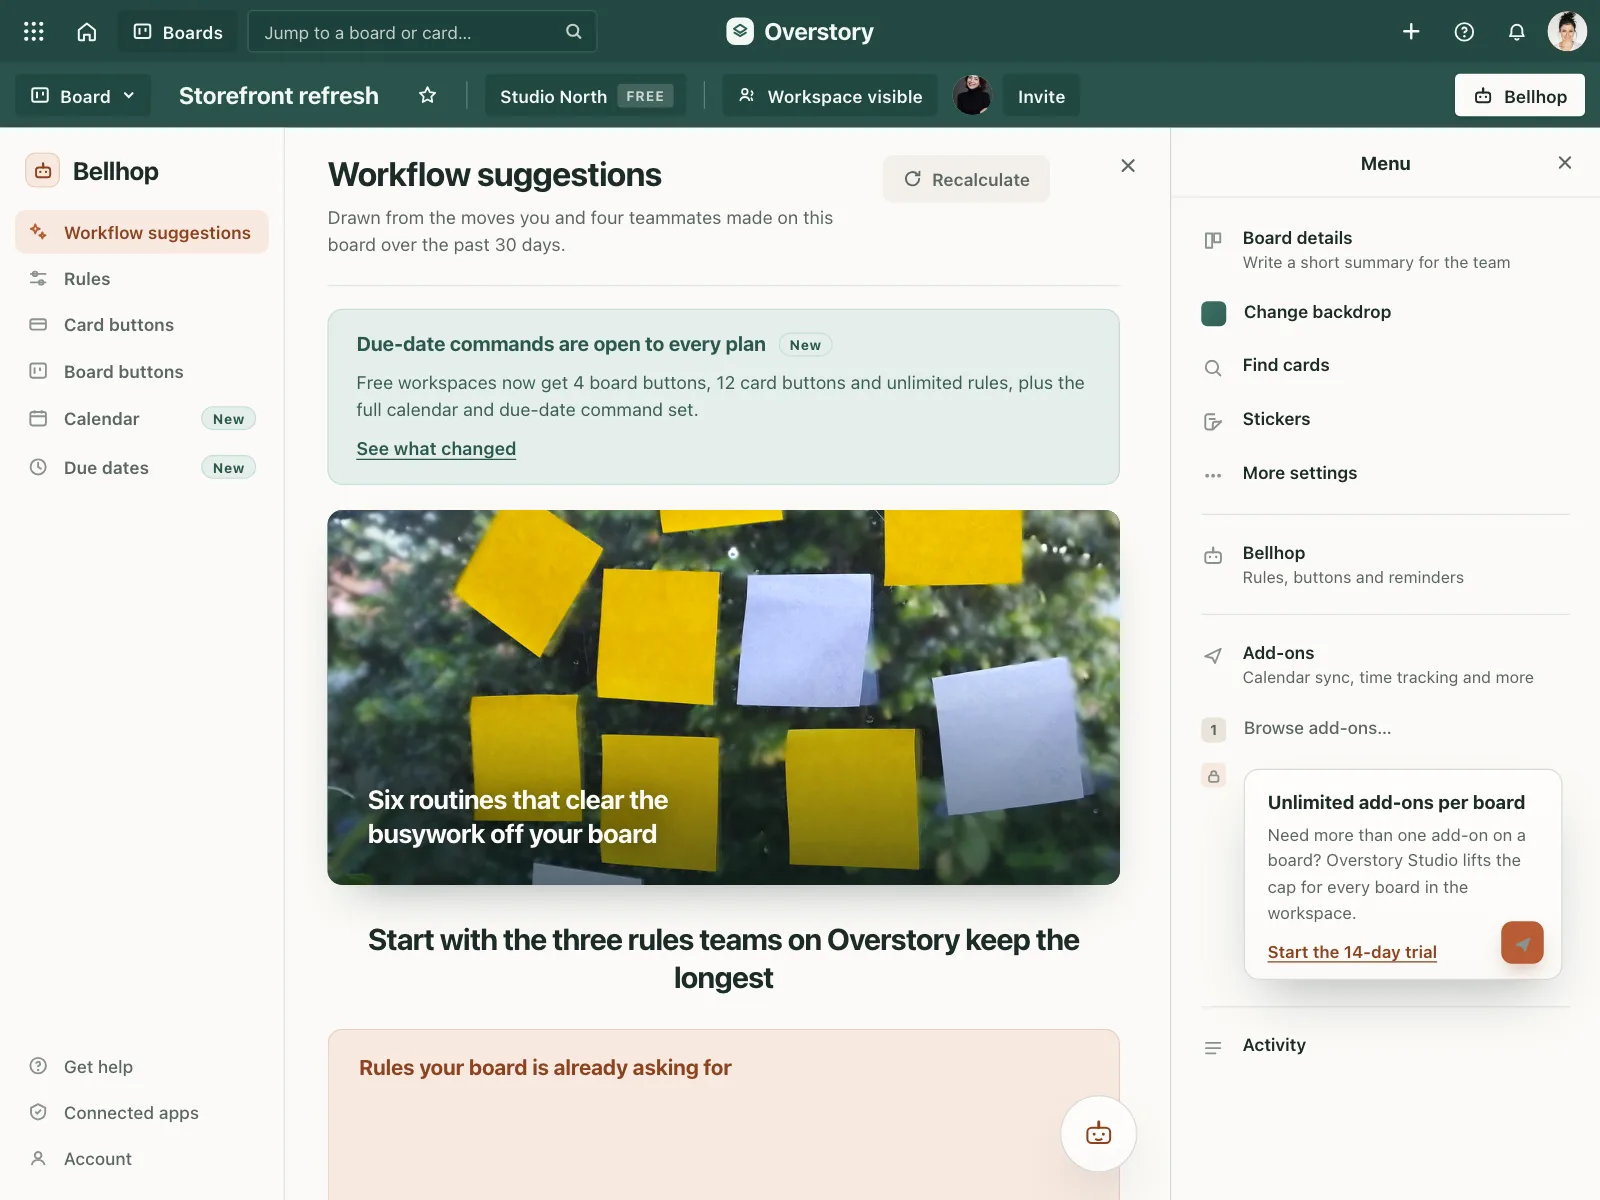Change the Workspace visible setting
Image resolution: width=1600 pixels, height=1200 pixels.
click(x=830, y=96)
